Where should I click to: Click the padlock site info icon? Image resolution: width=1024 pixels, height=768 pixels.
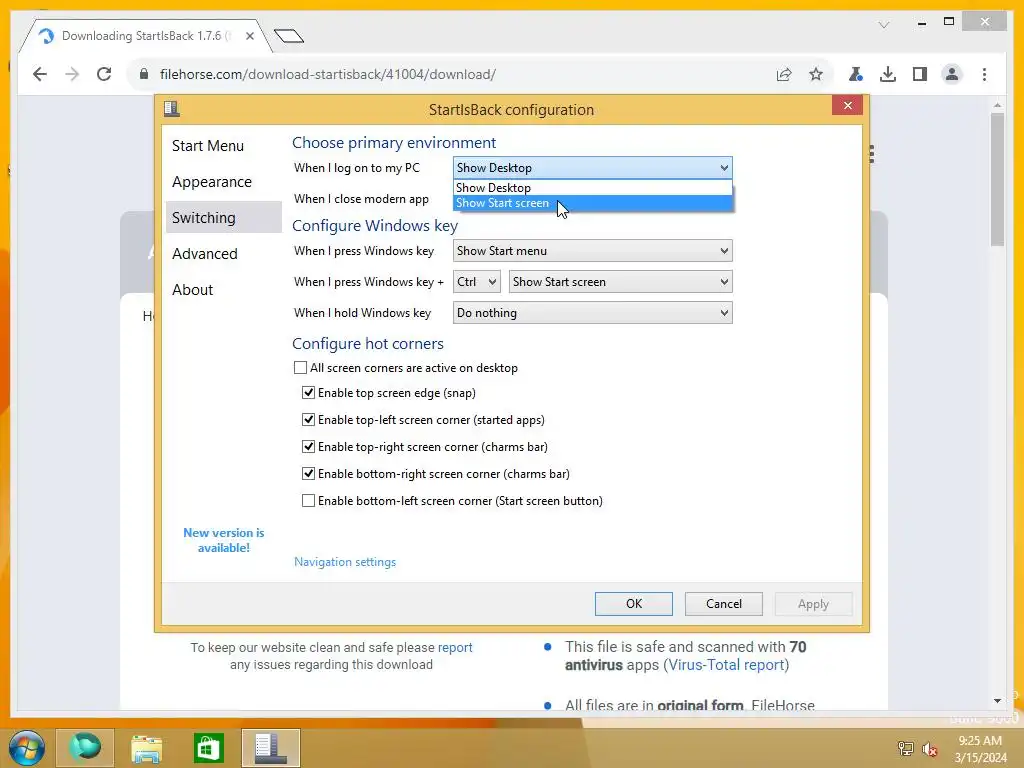click(144, 74)
